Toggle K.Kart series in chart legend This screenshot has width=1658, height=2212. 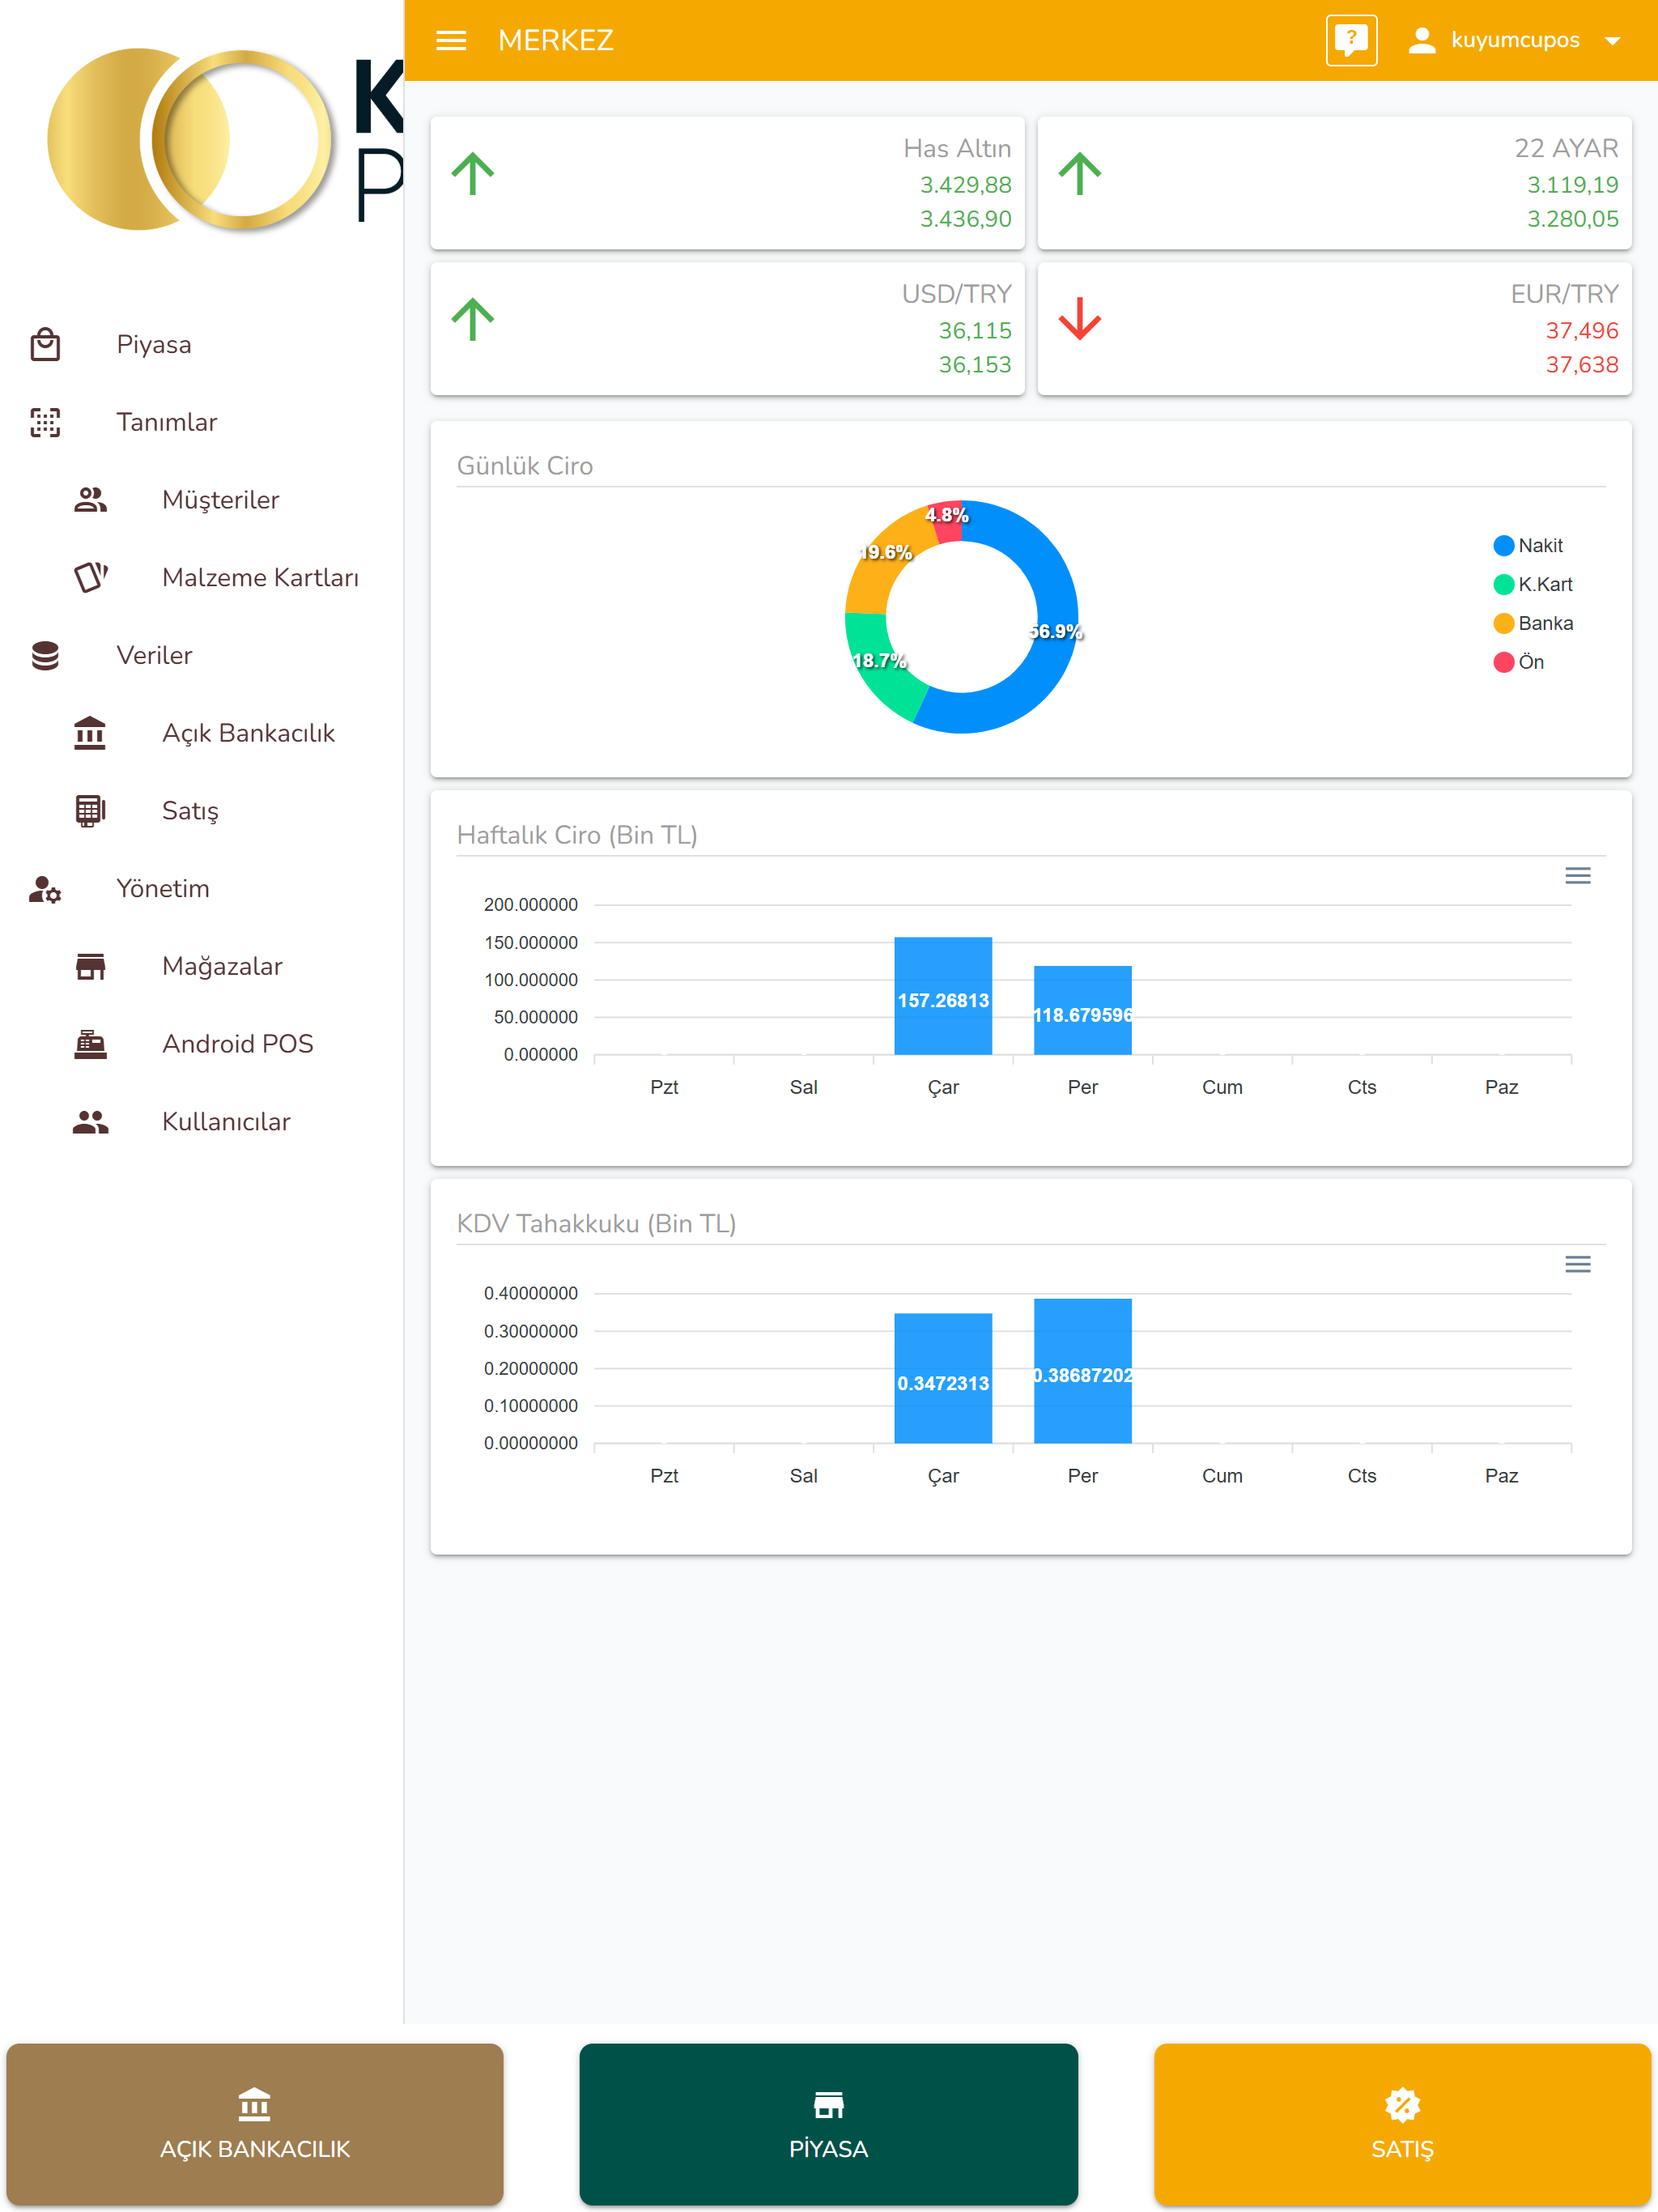1532,584
